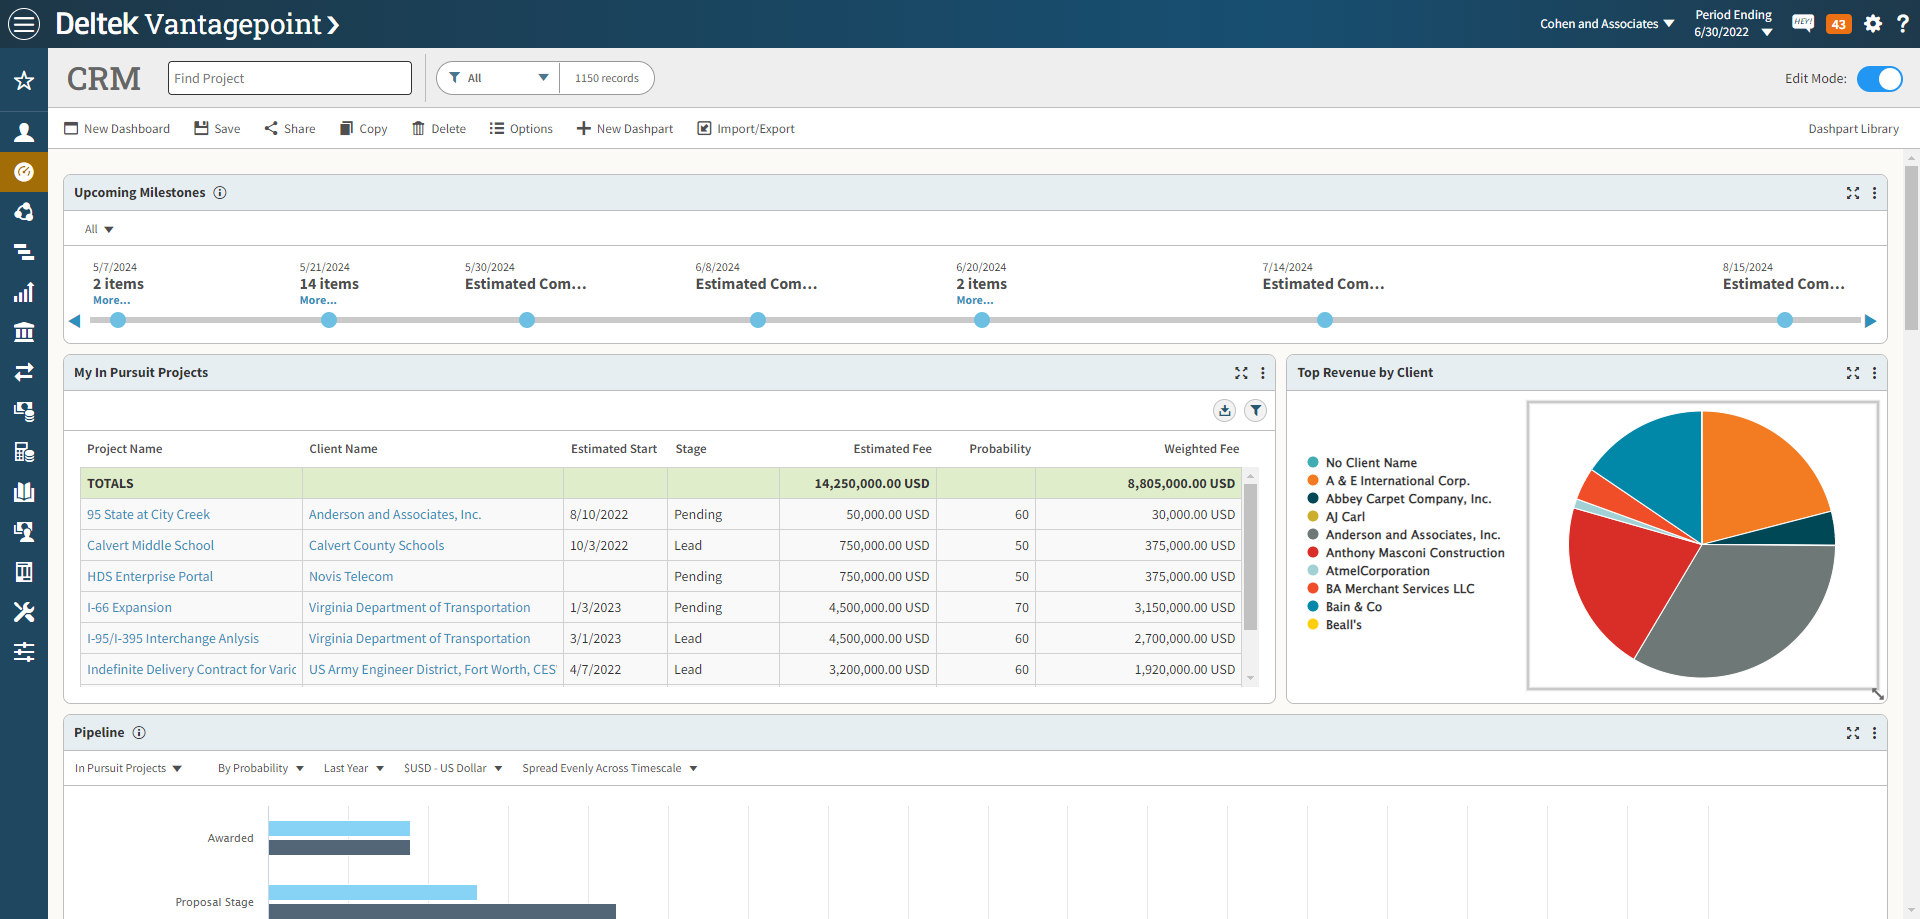This screenshot has height=919, width=1920.
Task: Open the hamburger navigation menu
Action: pyautogui.click(x=24, y=24)
